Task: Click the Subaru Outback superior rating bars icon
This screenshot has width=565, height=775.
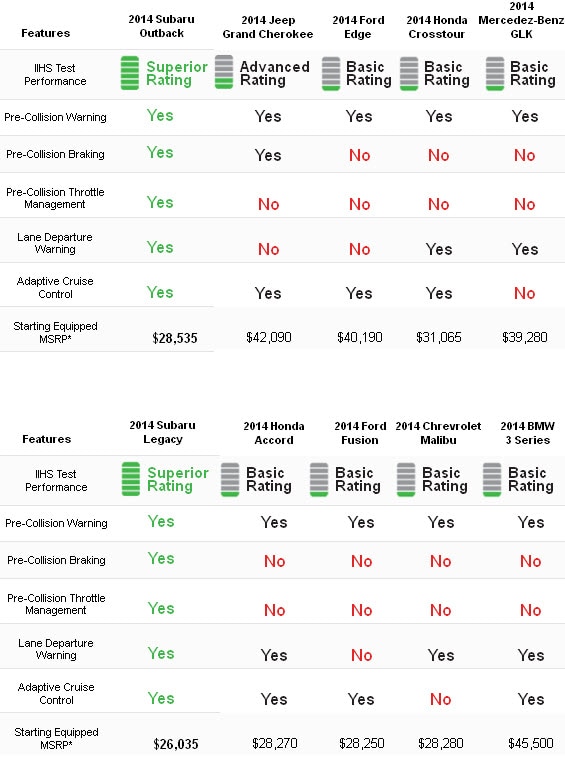Action: click(x=130, y=73)
